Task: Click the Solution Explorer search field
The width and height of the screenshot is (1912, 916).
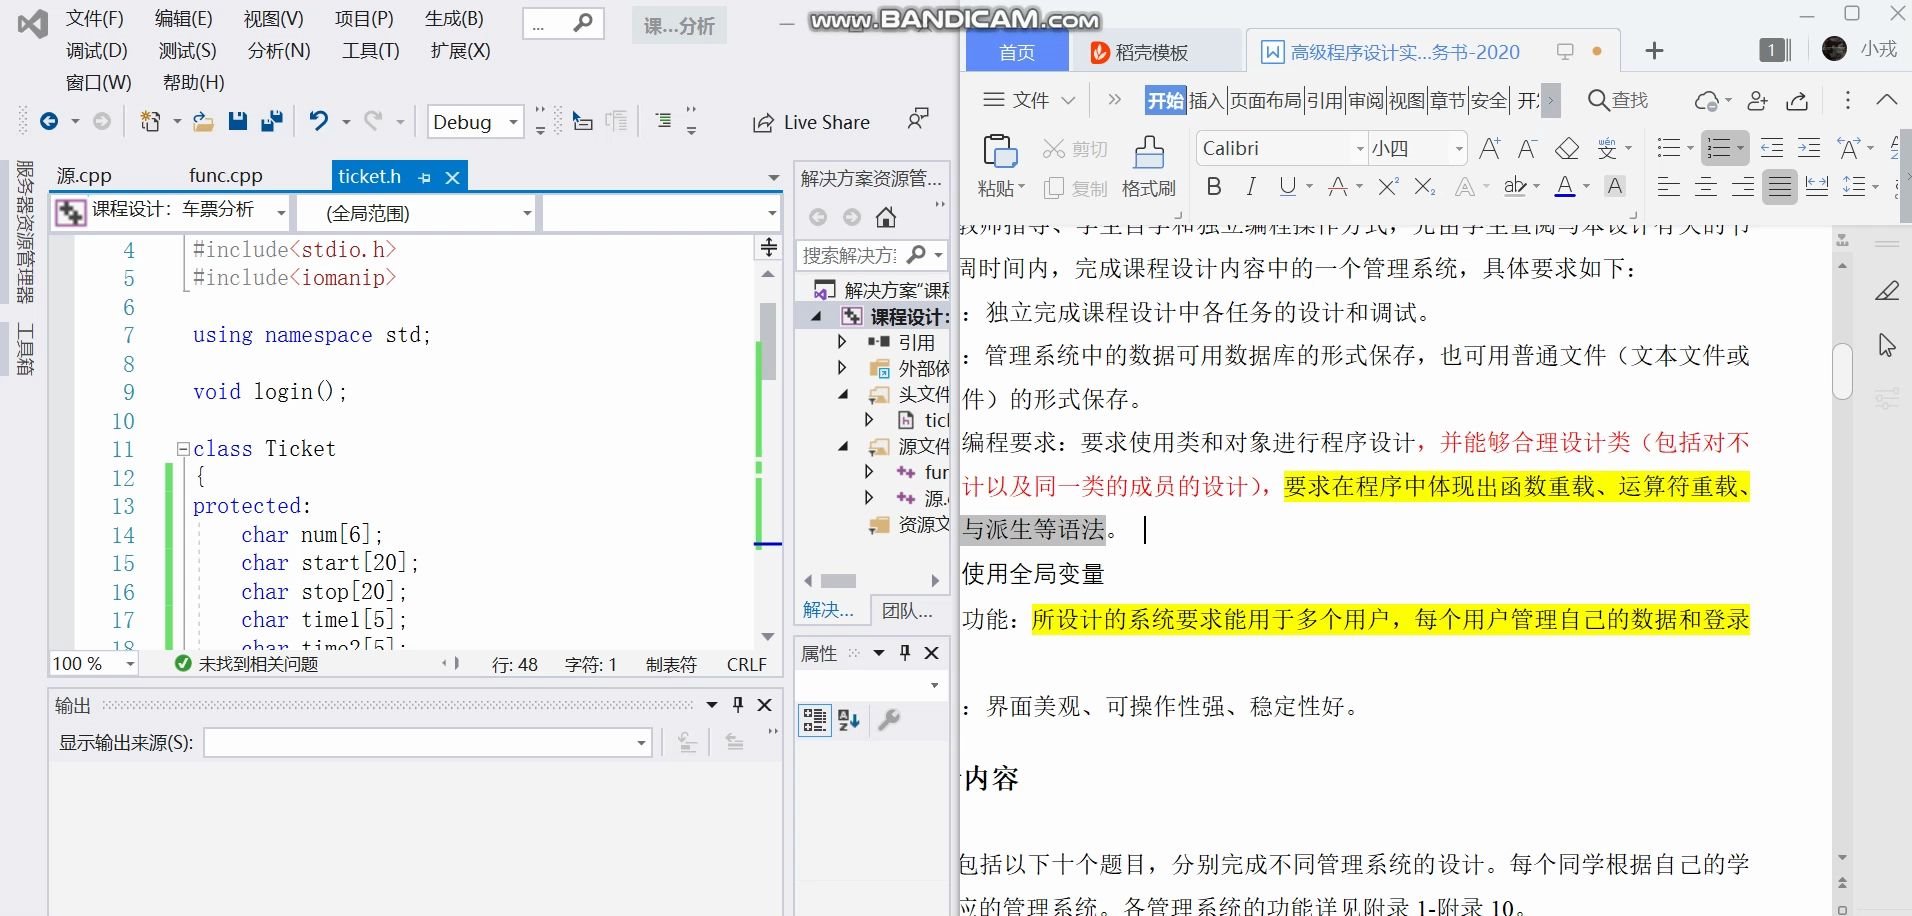Action: point(850,255)
